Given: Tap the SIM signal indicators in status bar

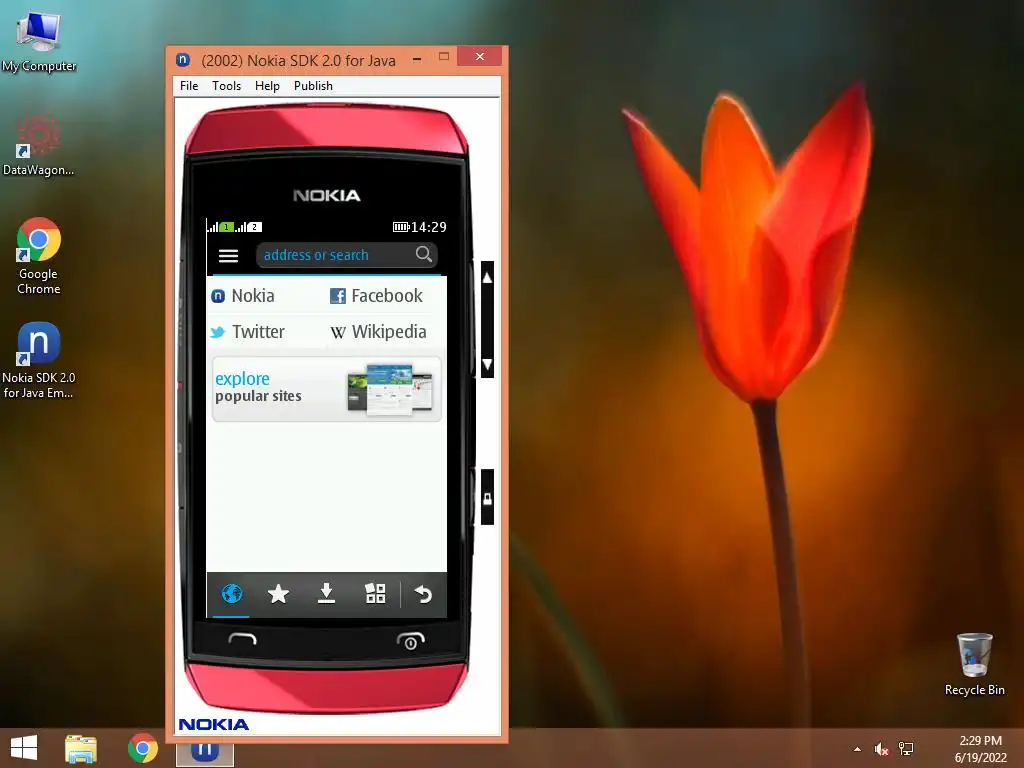Looking at the screenshot, I should pos(234,227).
